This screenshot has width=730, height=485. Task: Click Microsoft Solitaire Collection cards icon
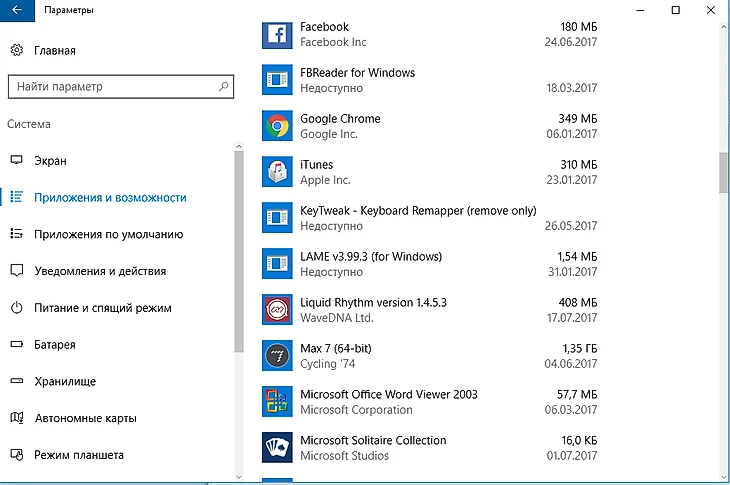(276, 448)
